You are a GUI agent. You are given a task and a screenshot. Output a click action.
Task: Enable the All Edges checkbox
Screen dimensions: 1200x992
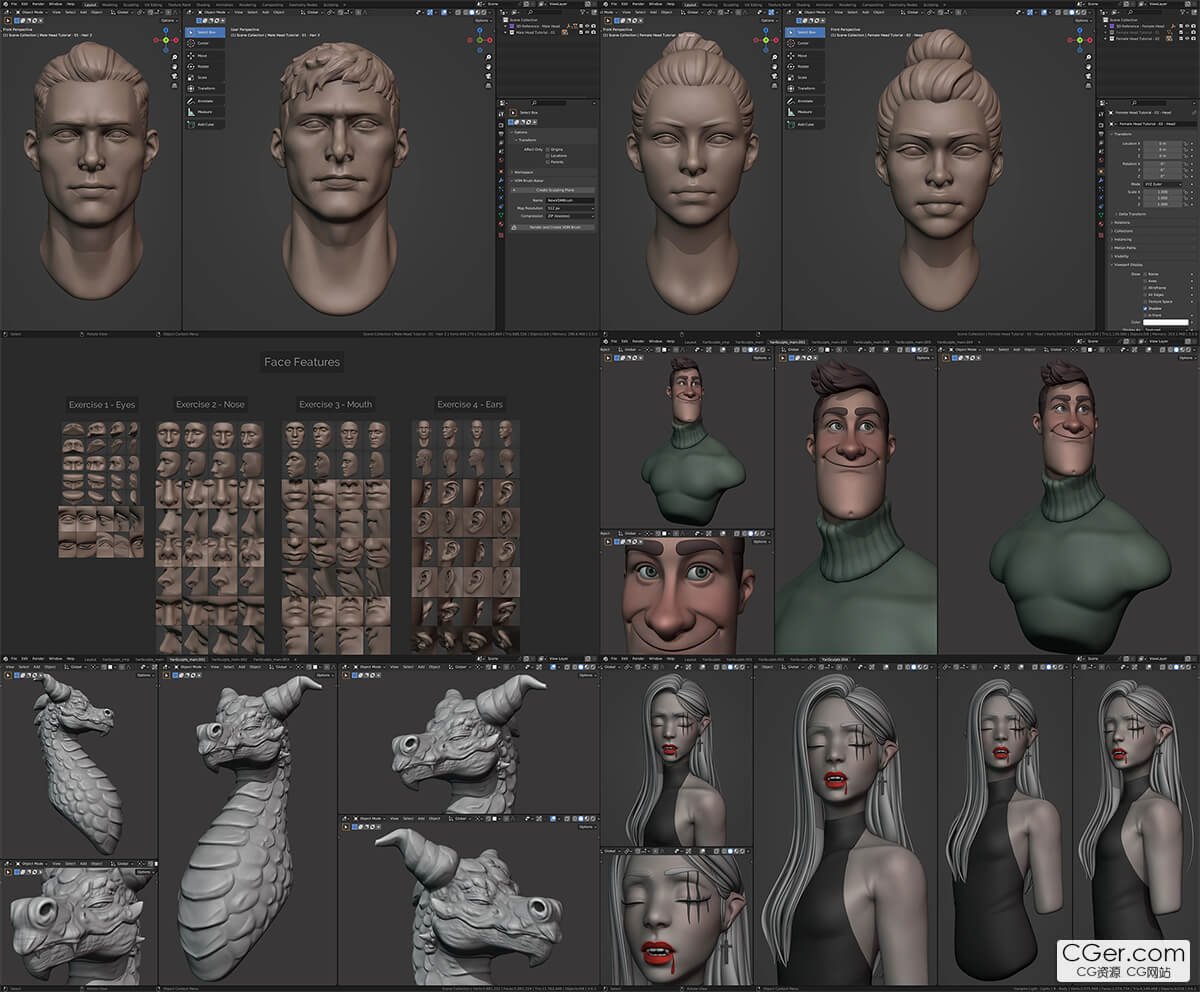point(1146,295)
